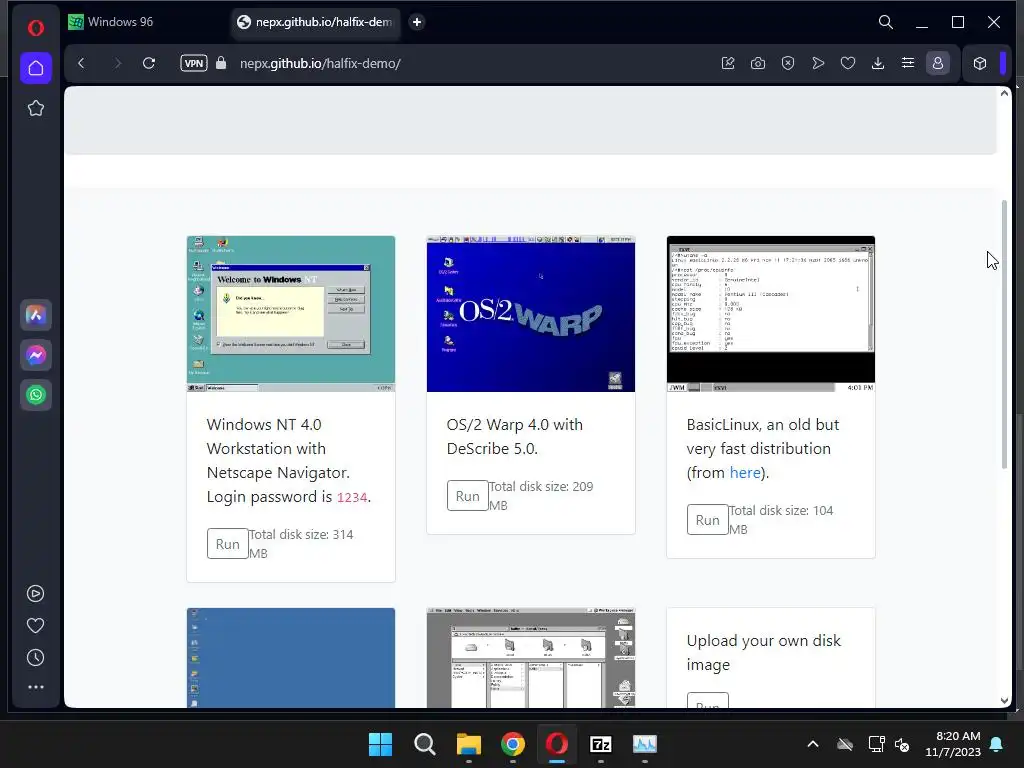Toggle the VPN badge
1024x768 pixels.
pyautogui.click(x=194, y=63)
